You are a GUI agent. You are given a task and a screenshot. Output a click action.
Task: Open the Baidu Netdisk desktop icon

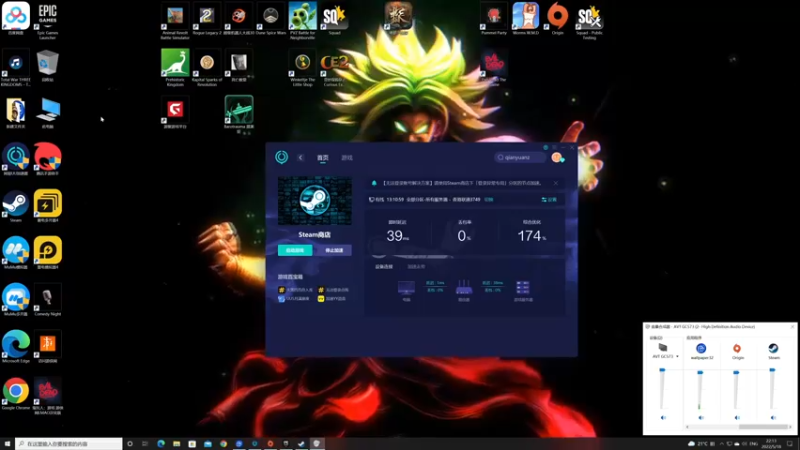point(16,19)
